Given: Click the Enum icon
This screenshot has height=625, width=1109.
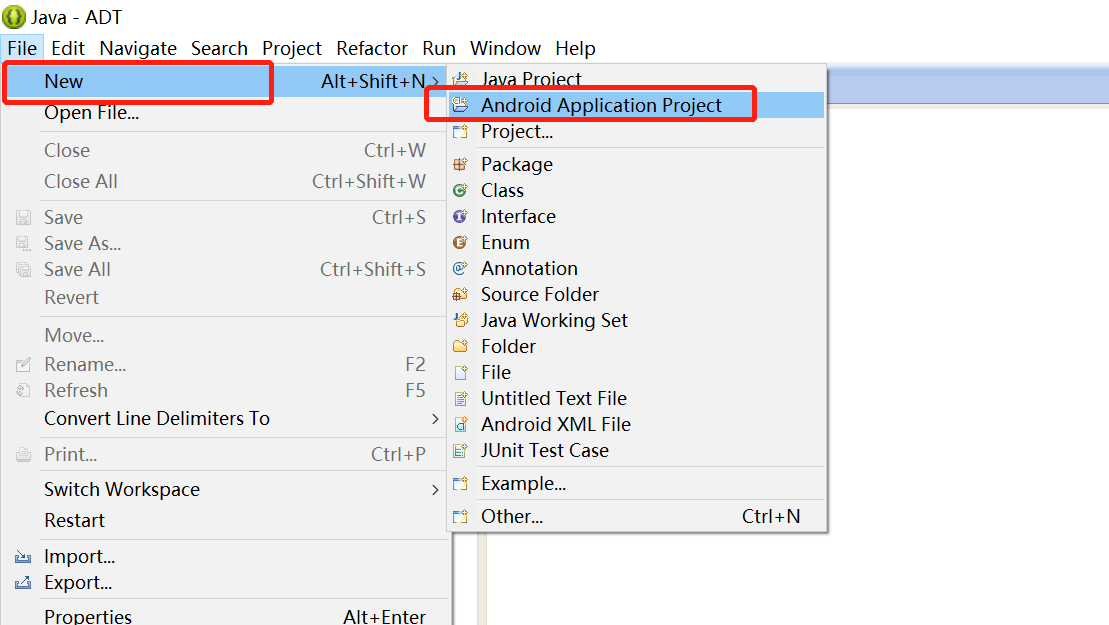Looking at the screenshot, I should coord(460,243).
